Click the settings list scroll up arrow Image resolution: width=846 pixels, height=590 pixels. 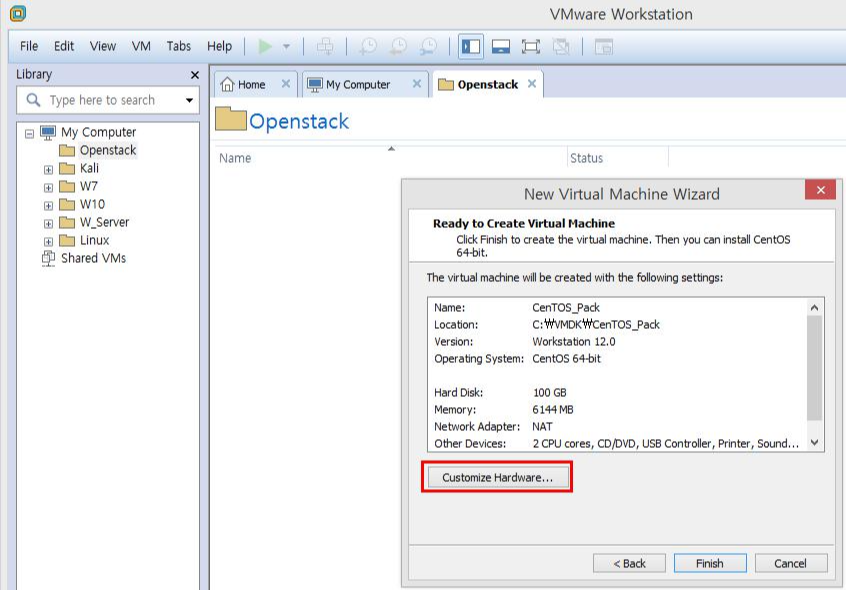[x=815, y=307]
